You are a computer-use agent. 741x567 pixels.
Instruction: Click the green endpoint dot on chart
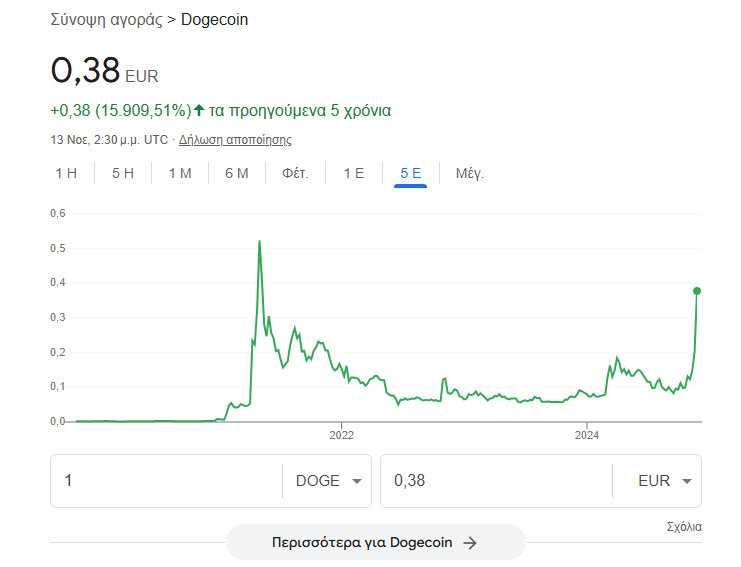click(697, 291)
